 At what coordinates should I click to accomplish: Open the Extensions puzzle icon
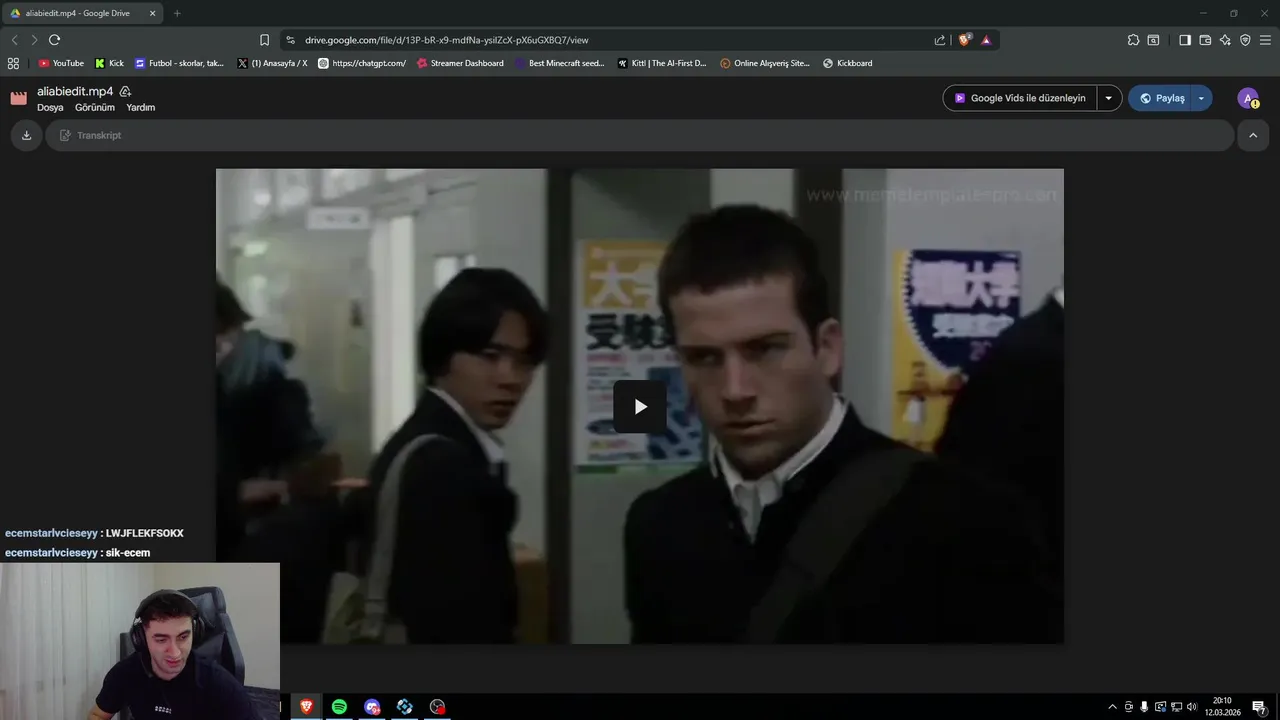1133,40
